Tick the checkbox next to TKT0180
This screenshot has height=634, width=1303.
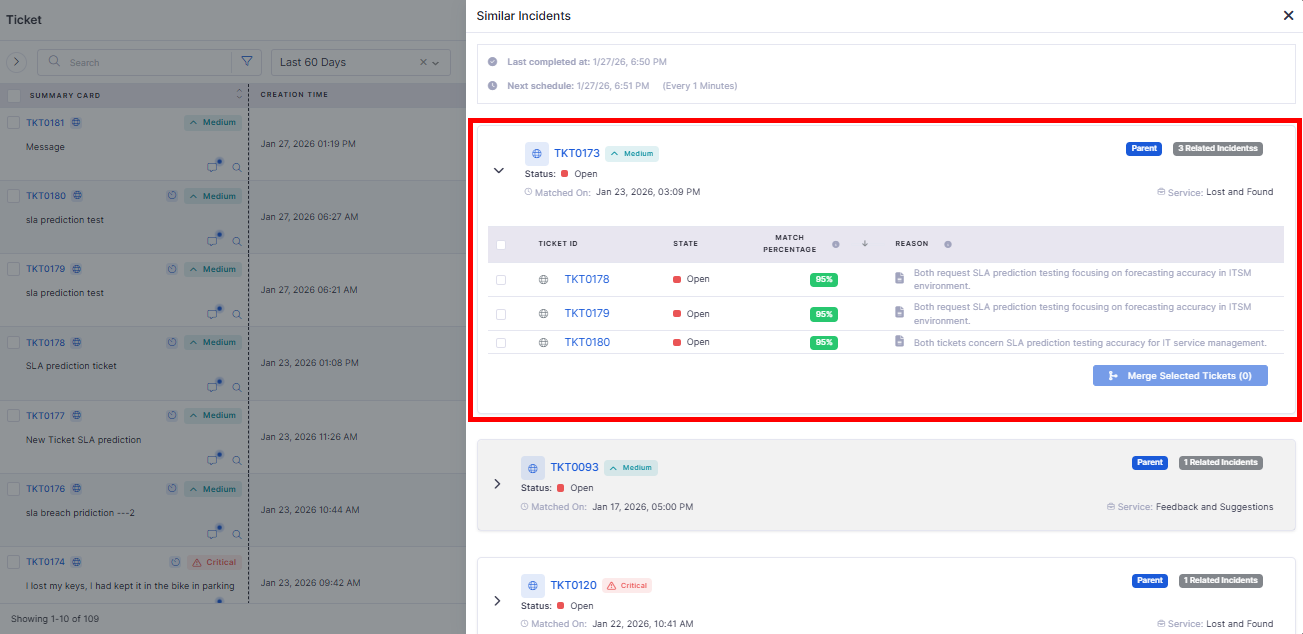501,343
